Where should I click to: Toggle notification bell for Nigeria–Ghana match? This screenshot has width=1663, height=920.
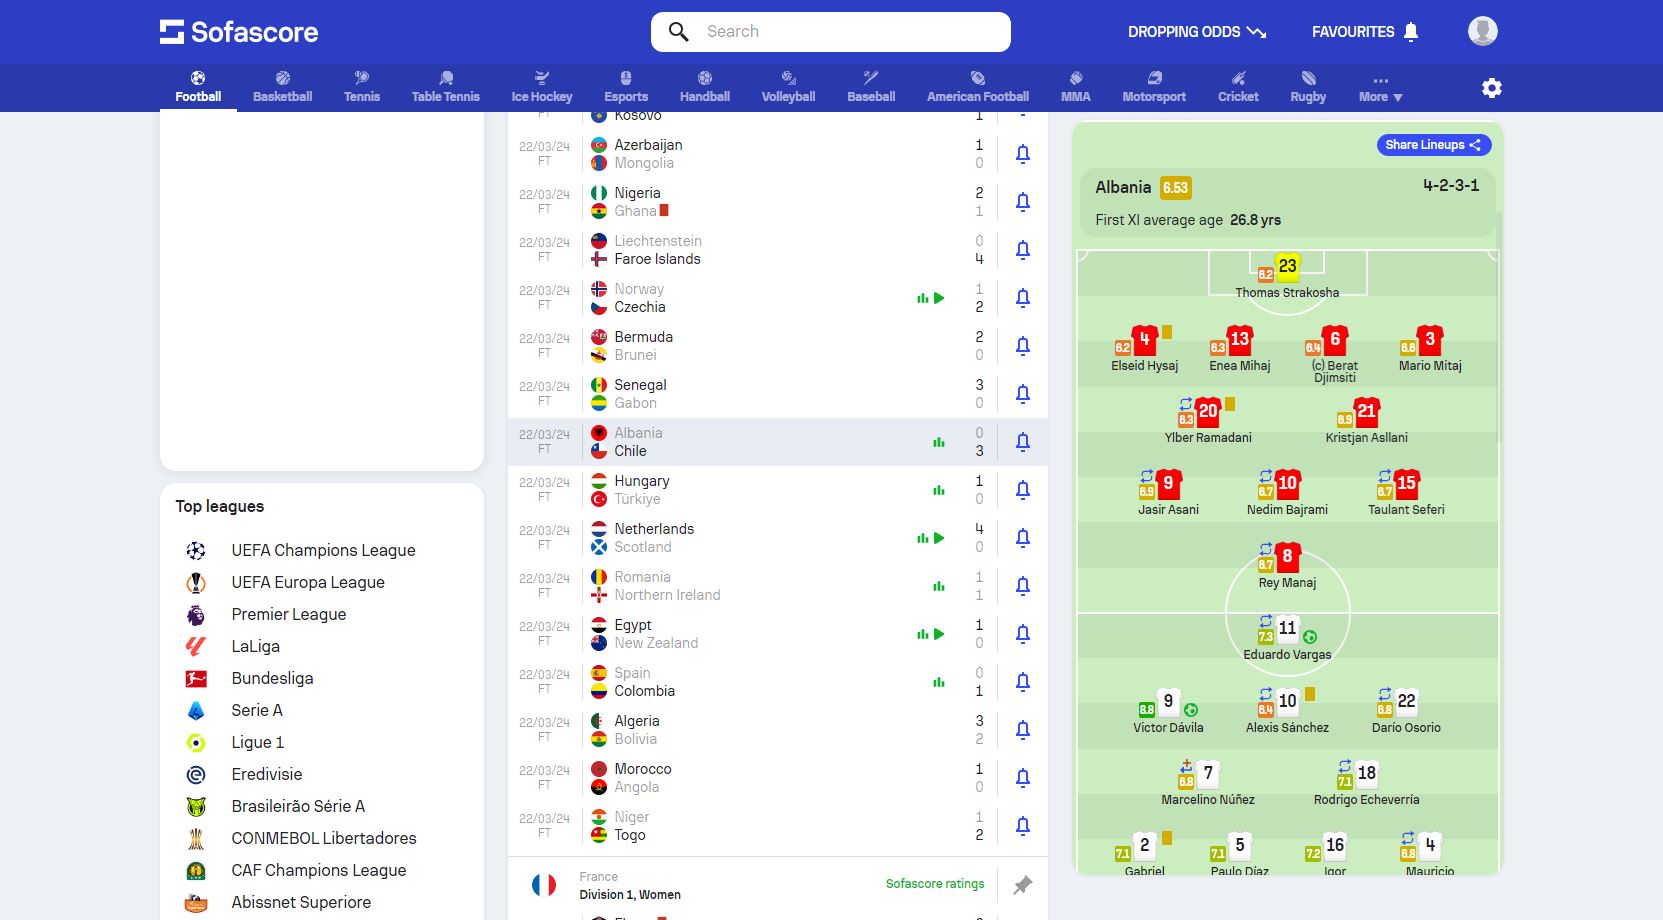click(x=1022, y=202)
